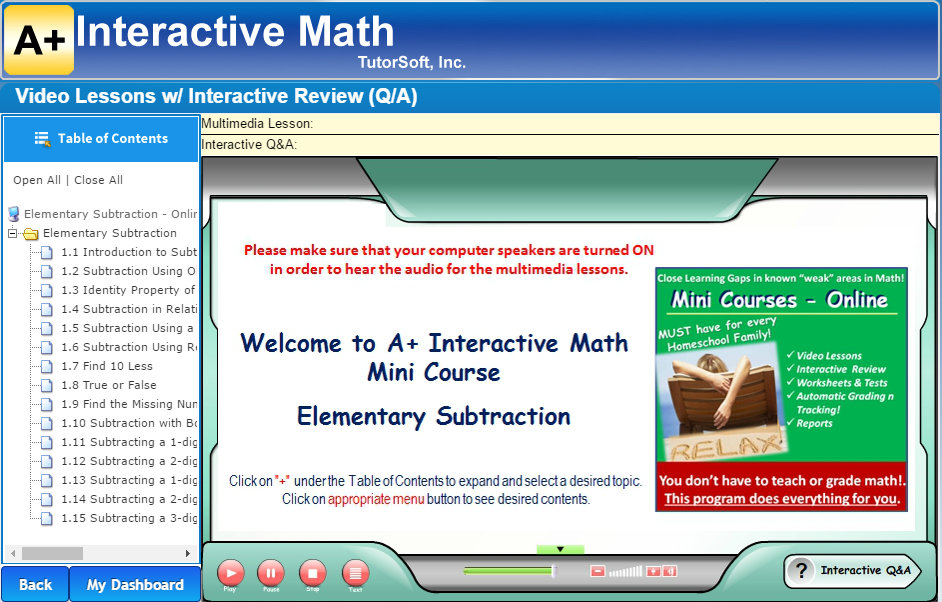Image resolution: width=942 pixels, height=602 pixels.
Task: Select the Elementary Subtraction - Online root item
Action: [x=110, y=214]
